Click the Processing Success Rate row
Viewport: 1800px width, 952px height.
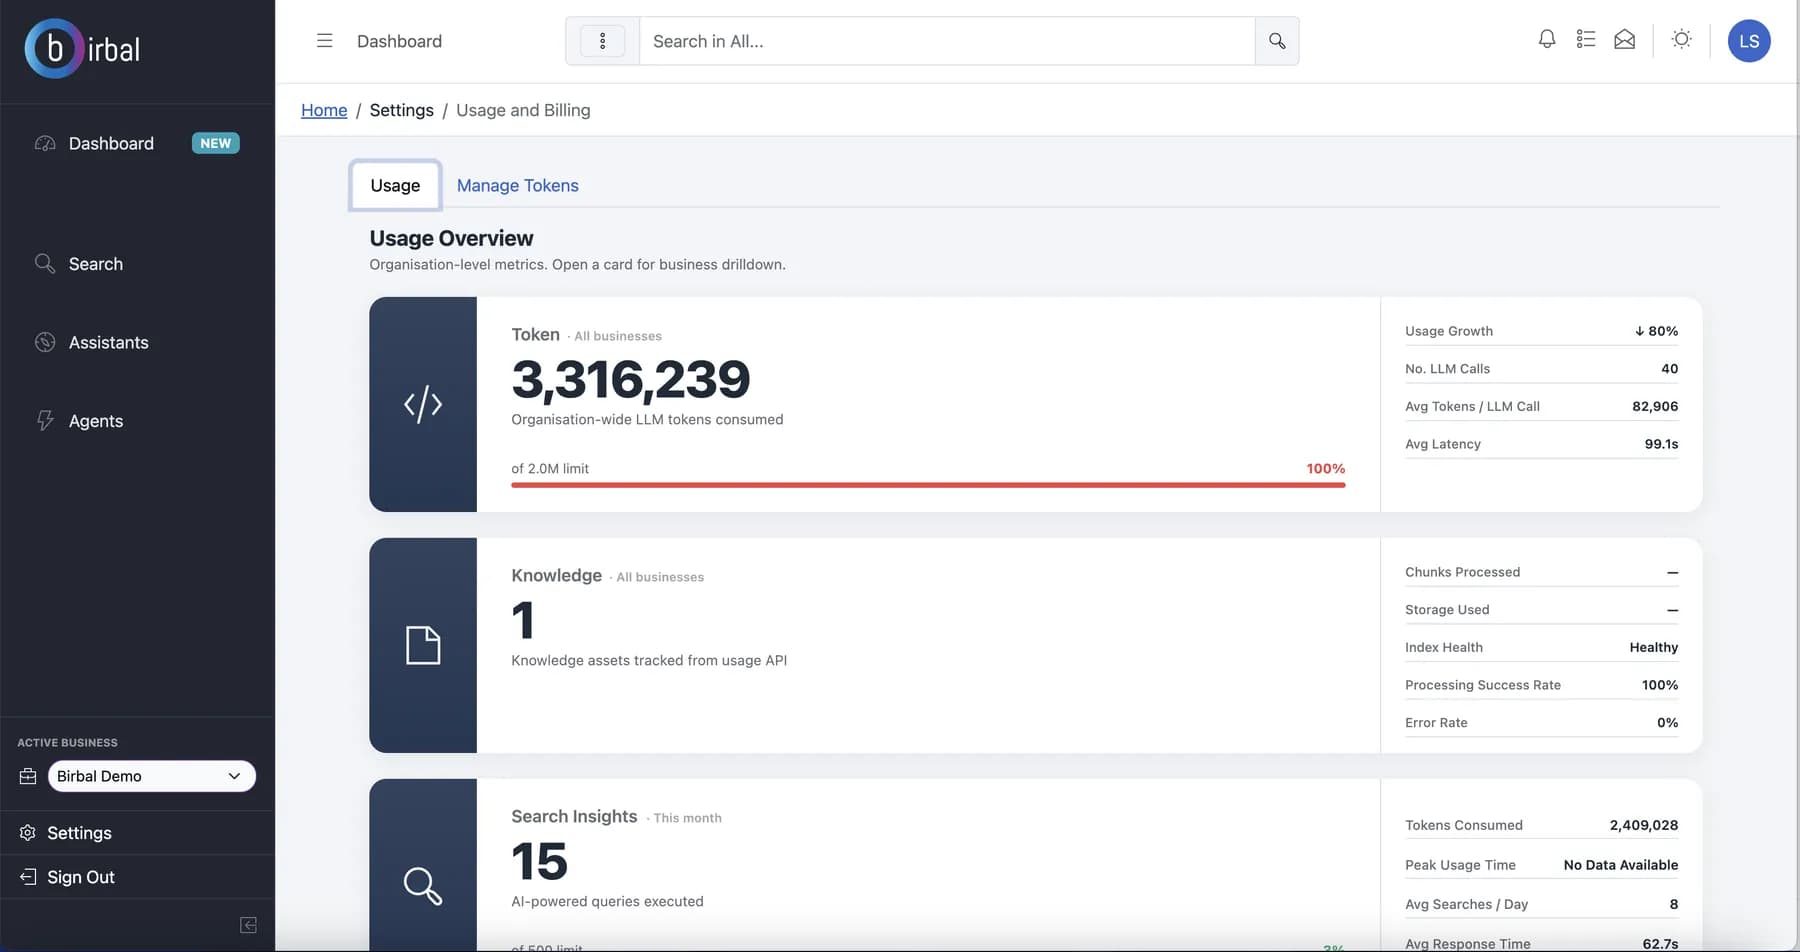1541,685
